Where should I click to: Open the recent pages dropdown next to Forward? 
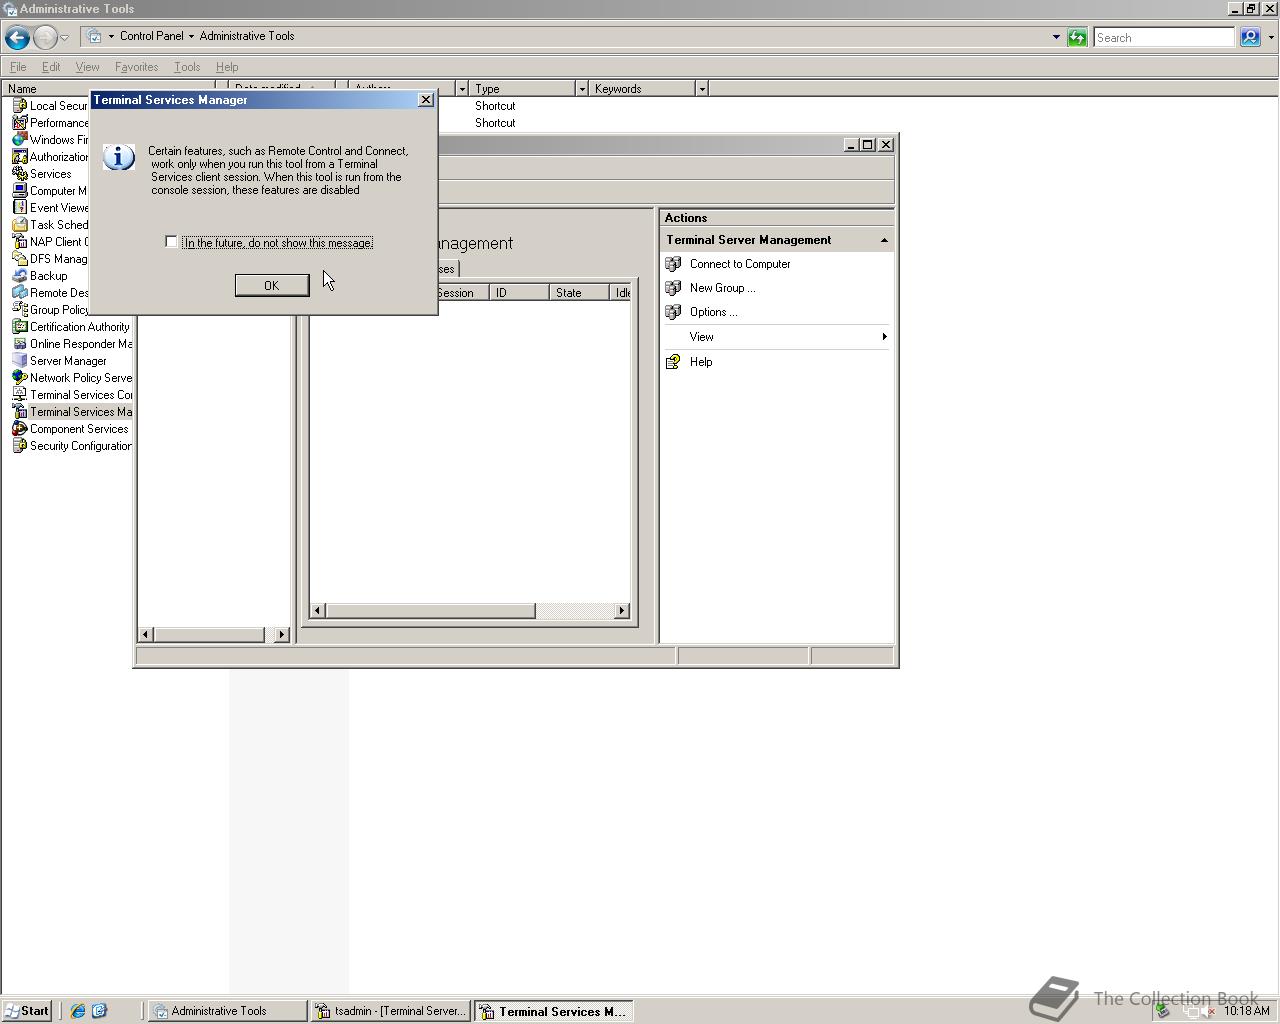tap(64, 38)
